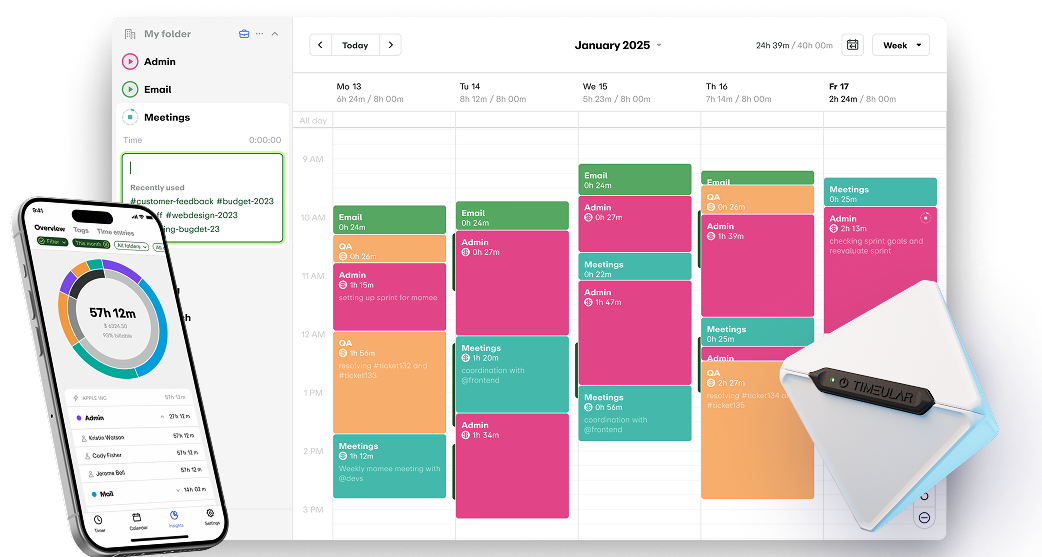1042x557 pixels.
Task: Collapse the My folder section
Action: [275, 34]
